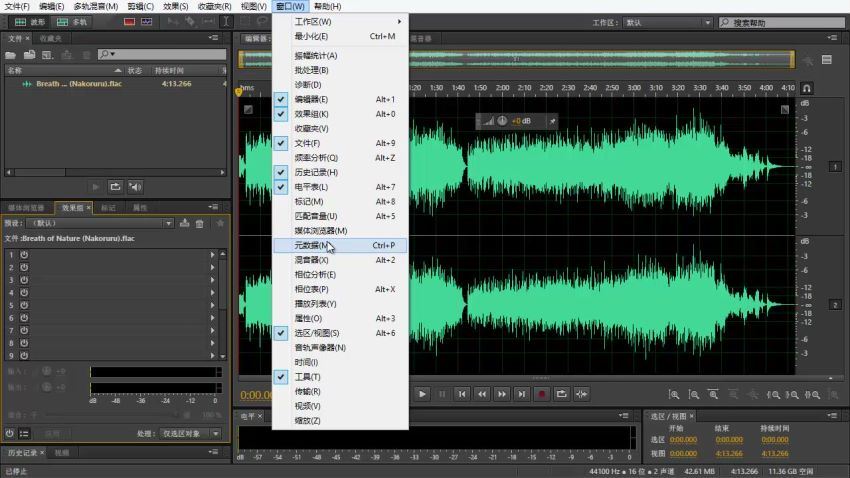Click the Rewind transport button
The height and width of the screenshot is (478, 850).
pos(482,394)
